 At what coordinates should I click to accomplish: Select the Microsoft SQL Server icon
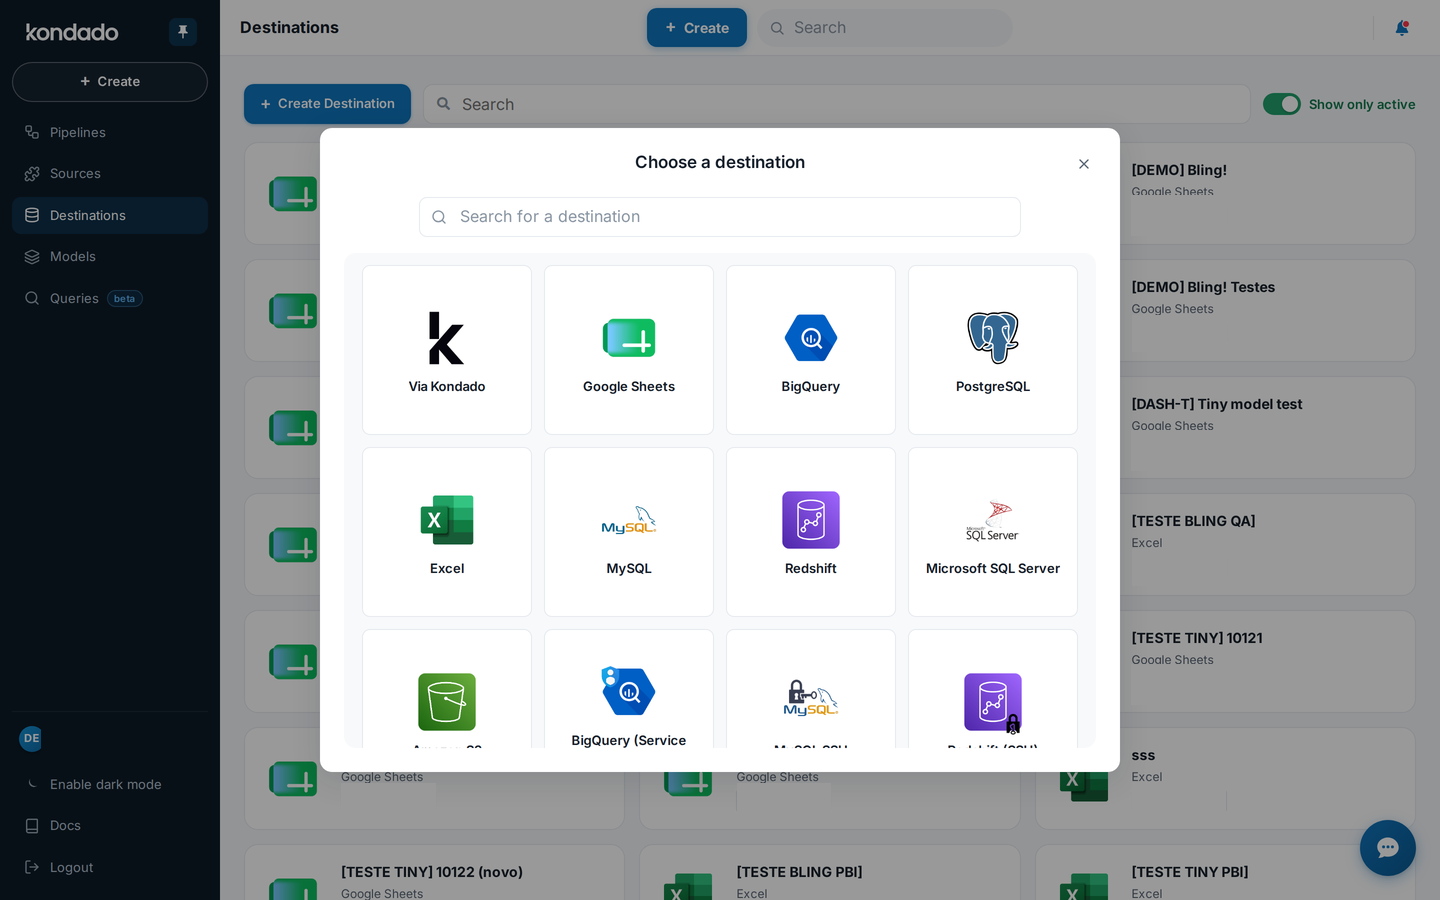pos(993,520)
